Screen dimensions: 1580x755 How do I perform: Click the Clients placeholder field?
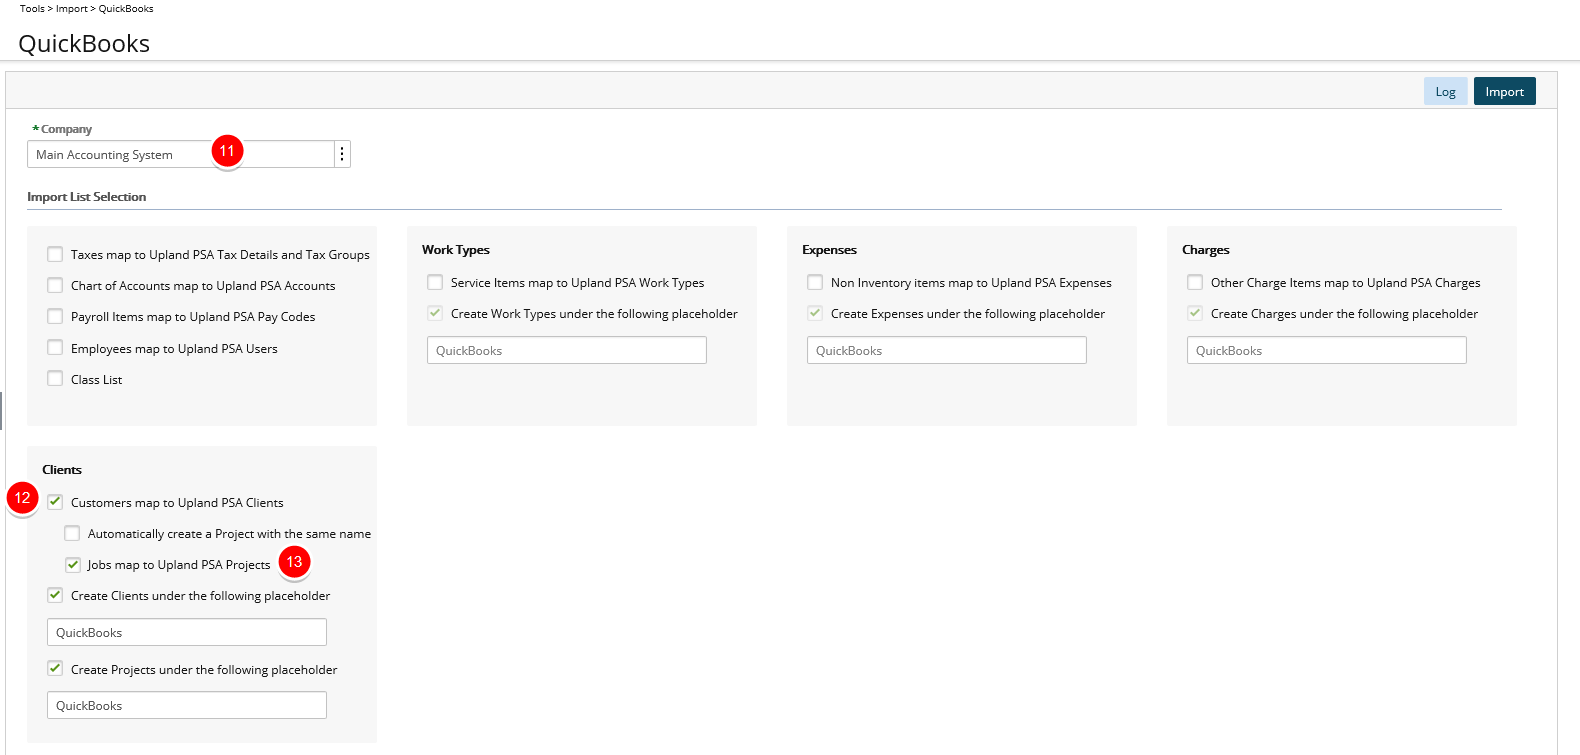(187, 632)
